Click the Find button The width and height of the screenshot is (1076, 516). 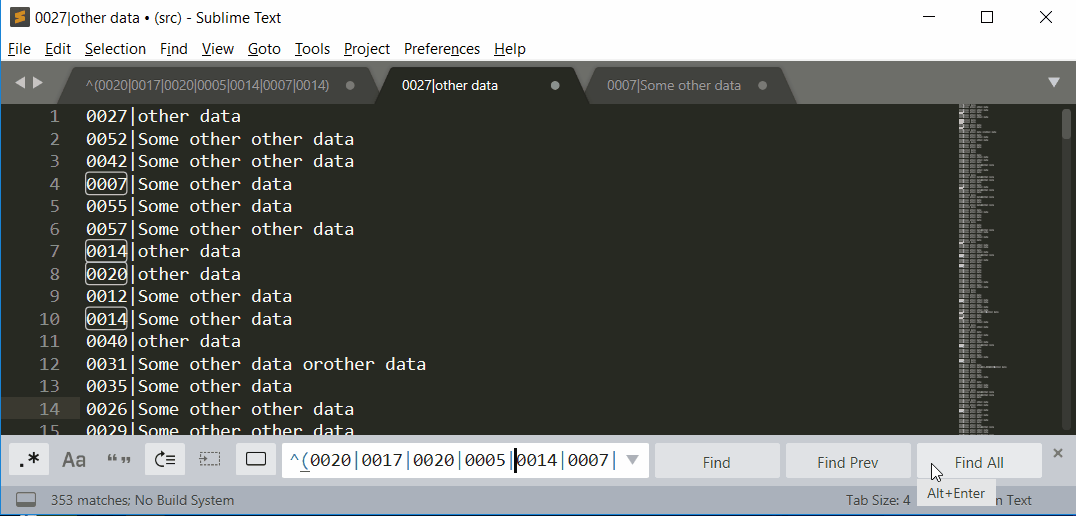pos(716,462)
